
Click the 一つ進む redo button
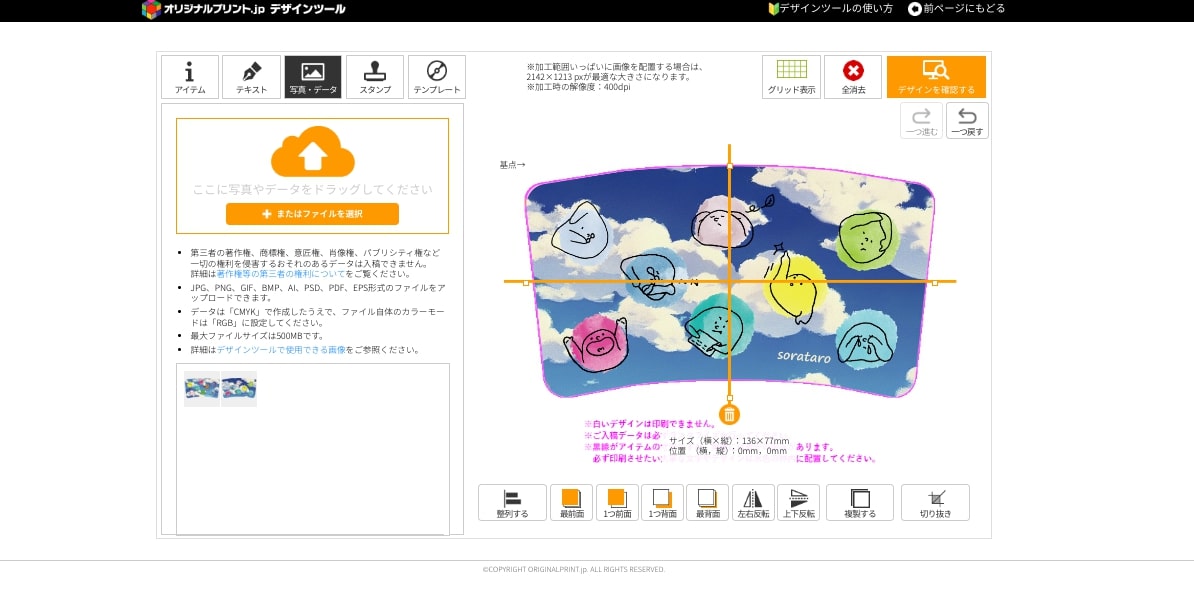tap(921, 120)
